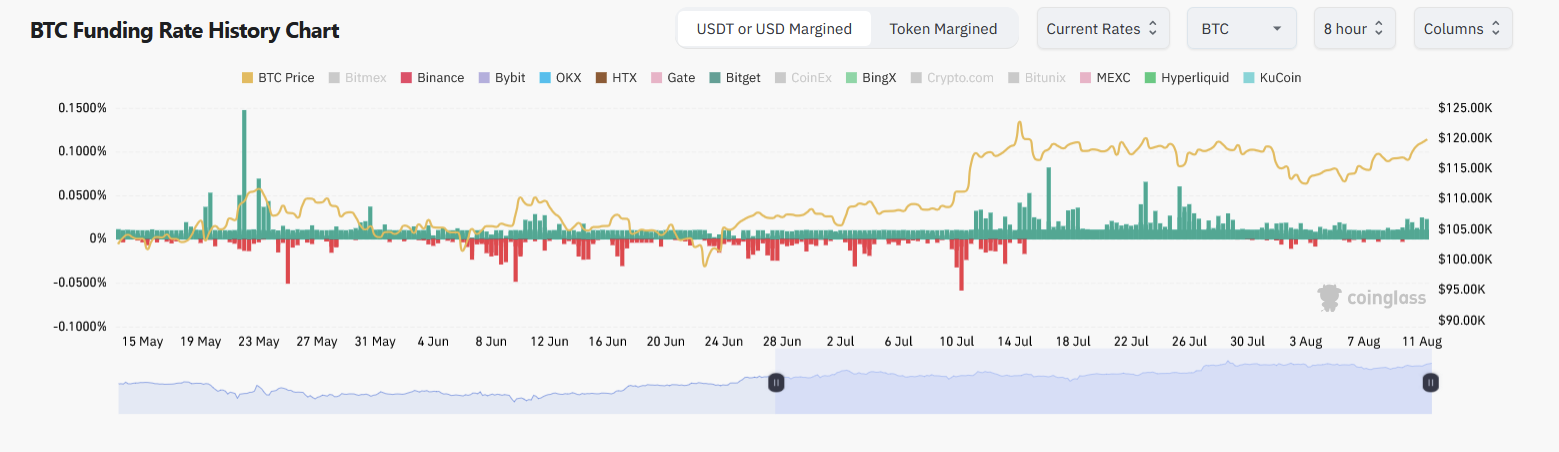Click the Hyperliquid legend icon

(x=1150, y=78)
